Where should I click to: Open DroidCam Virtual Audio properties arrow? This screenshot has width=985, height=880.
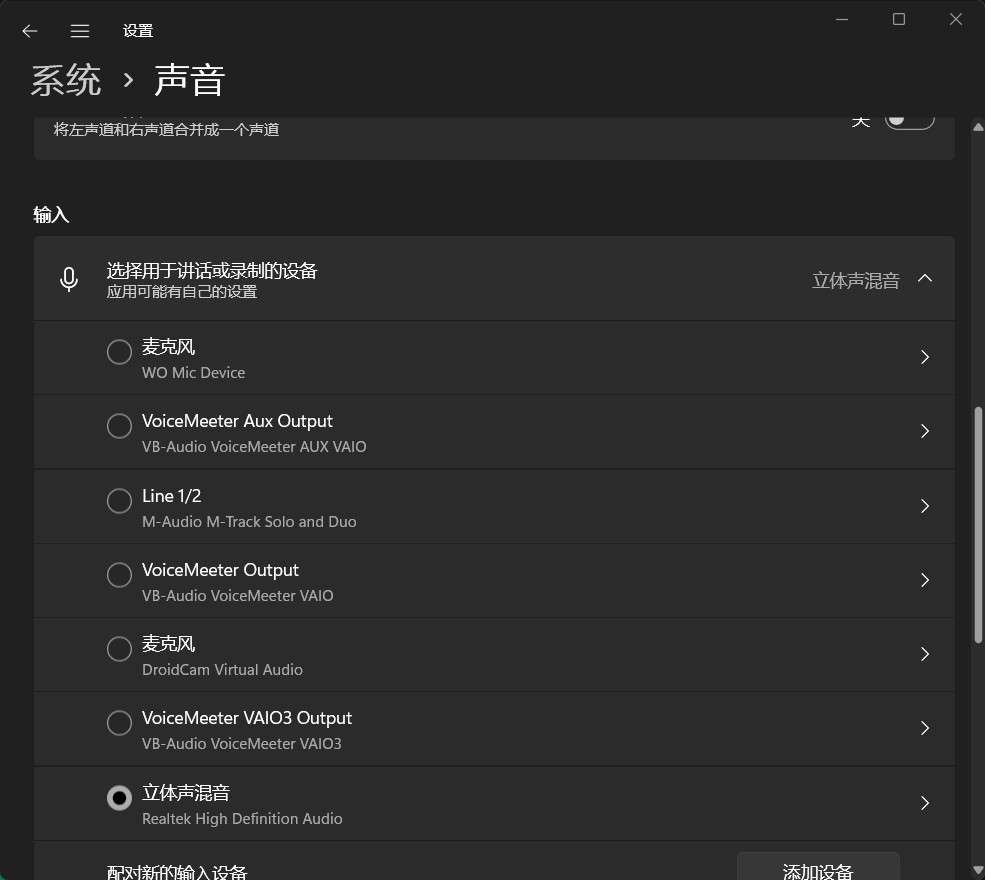924,654
